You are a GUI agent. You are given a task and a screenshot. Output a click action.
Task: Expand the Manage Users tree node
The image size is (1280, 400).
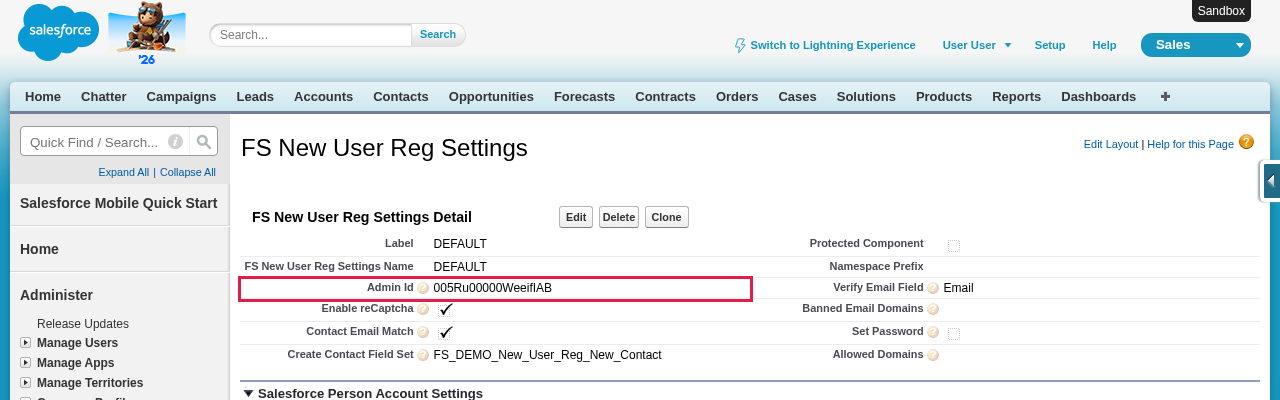[x=26, y=343]
